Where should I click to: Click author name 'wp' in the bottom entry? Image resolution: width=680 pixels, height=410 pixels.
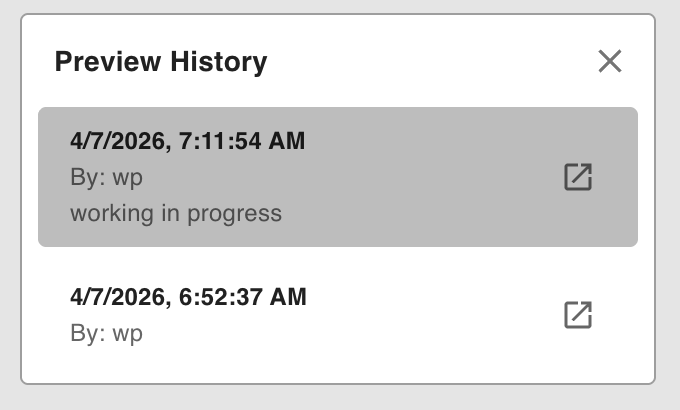128,333
